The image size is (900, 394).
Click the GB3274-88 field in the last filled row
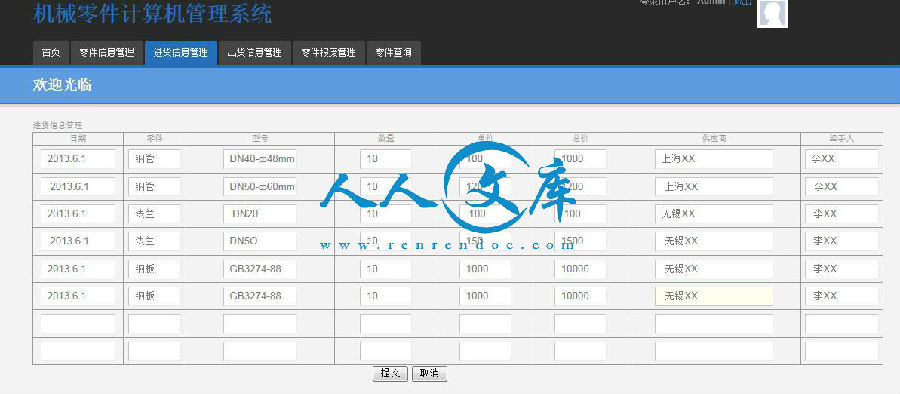[259, 296]
